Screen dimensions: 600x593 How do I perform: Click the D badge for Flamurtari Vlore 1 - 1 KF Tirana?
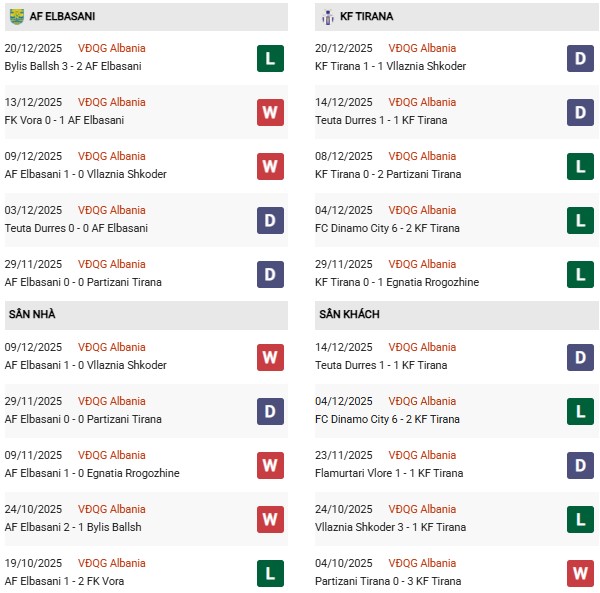tap(581, 465)
